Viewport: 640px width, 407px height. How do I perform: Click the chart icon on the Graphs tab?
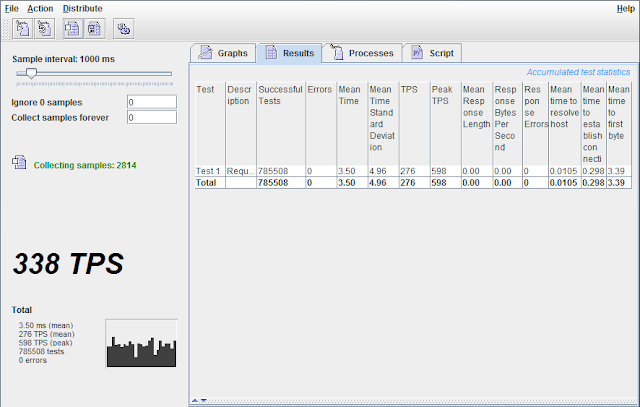click(205, 54)
